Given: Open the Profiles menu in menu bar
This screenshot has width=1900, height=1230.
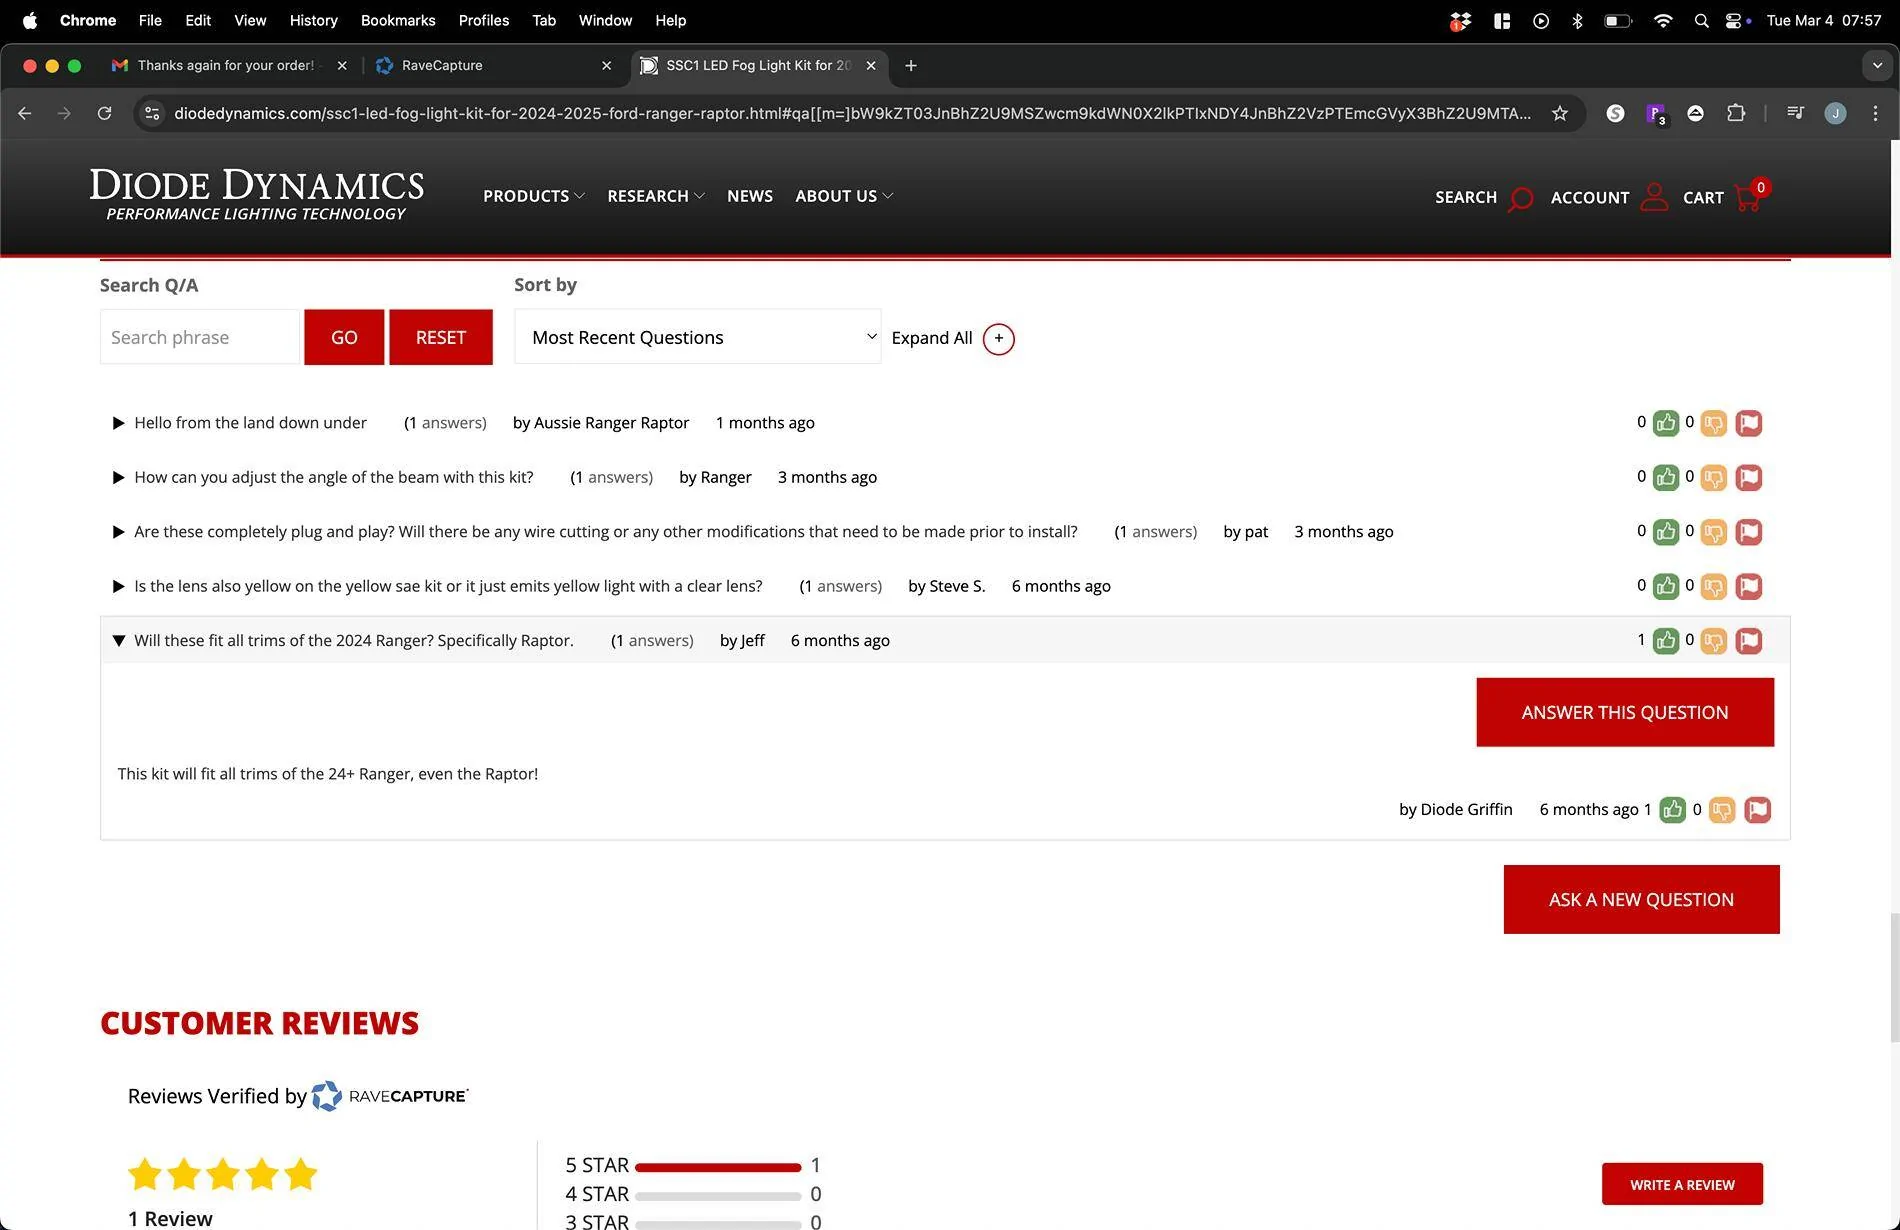Looking at the screenshot, I should point(484,20).
